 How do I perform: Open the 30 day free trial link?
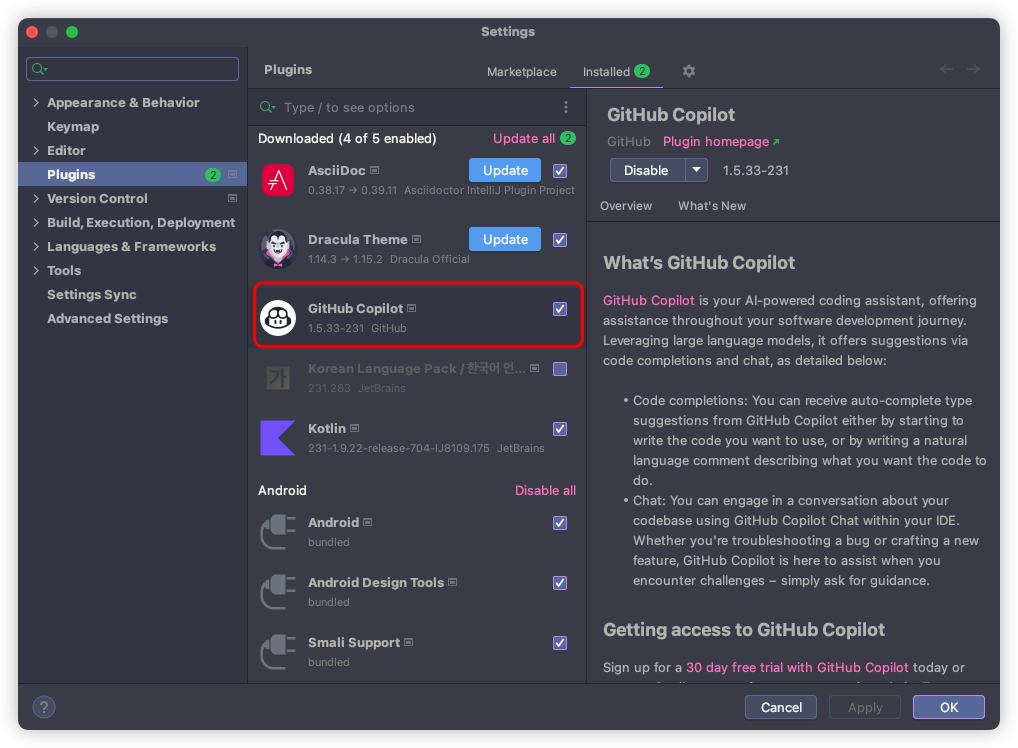797,667
